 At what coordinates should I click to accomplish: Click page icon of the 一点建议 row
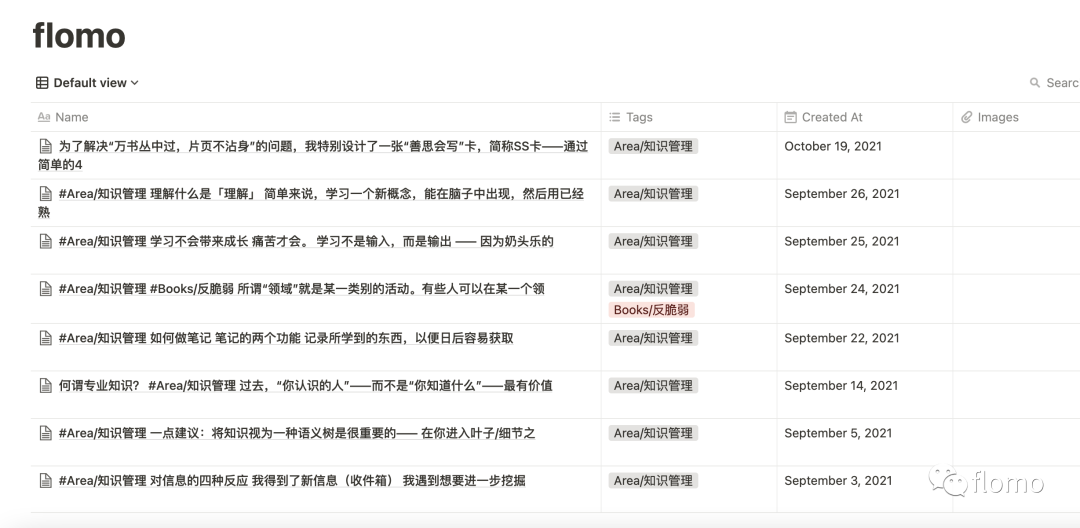coord(45,433)
